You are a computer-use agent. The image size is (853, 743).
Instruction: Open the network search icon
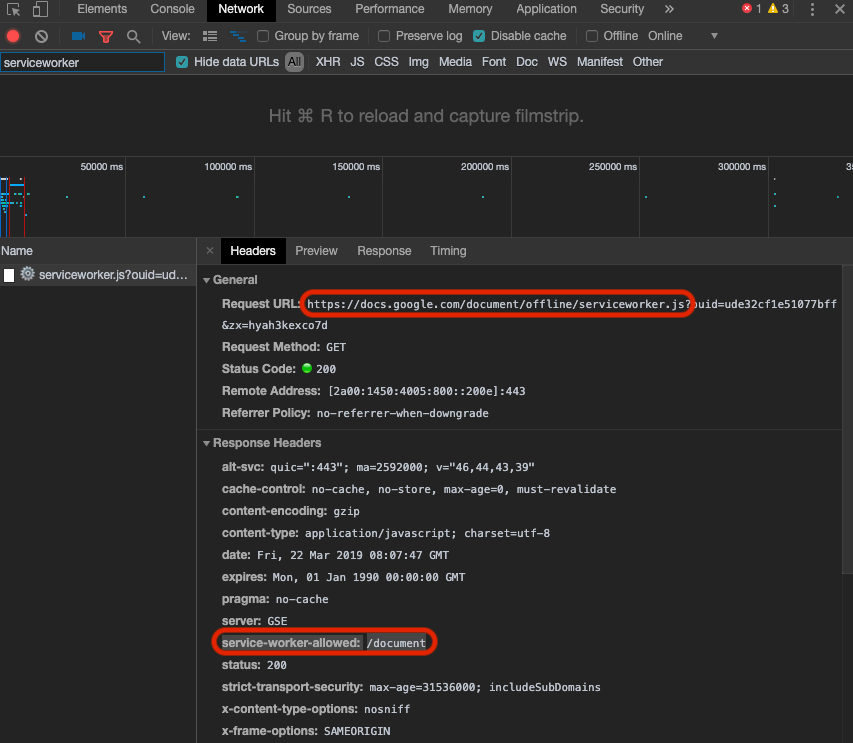point(133,35)
